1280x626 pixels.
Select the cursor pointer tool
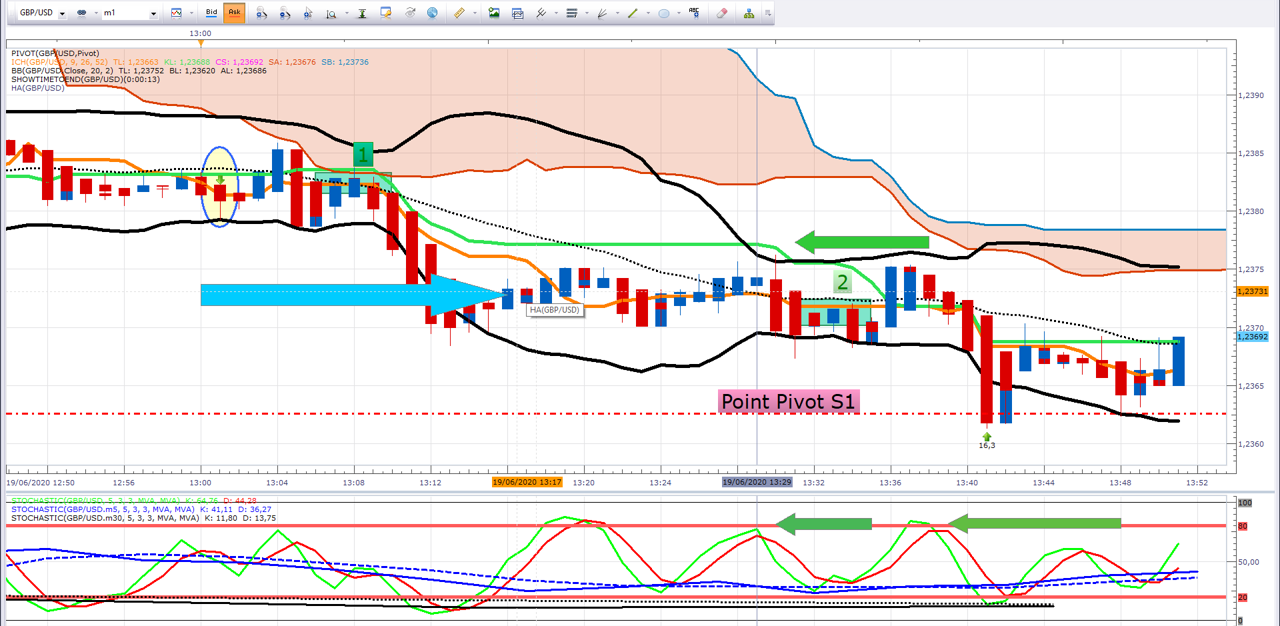[308, 14]
